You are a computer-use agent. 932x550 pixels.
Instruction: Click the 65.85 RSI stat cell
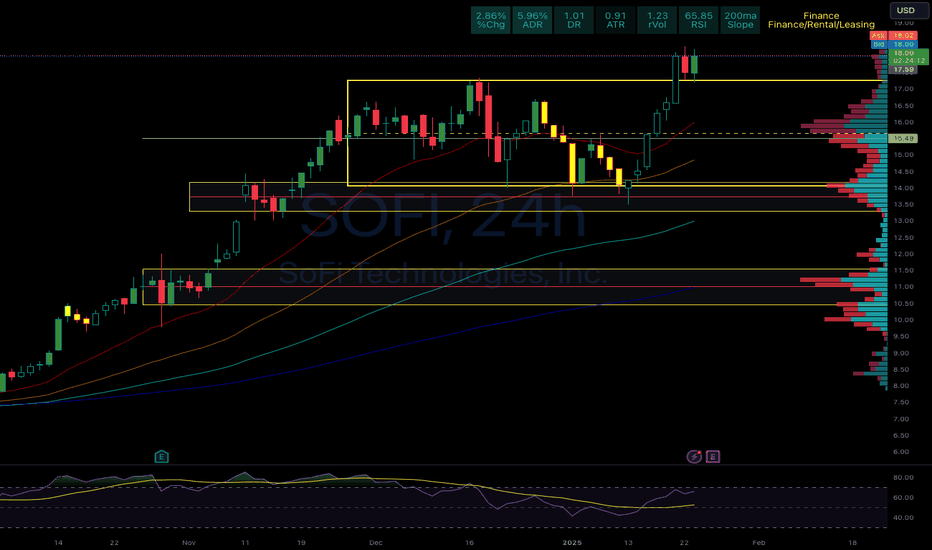pyautogui.click(x=699, y=20)
